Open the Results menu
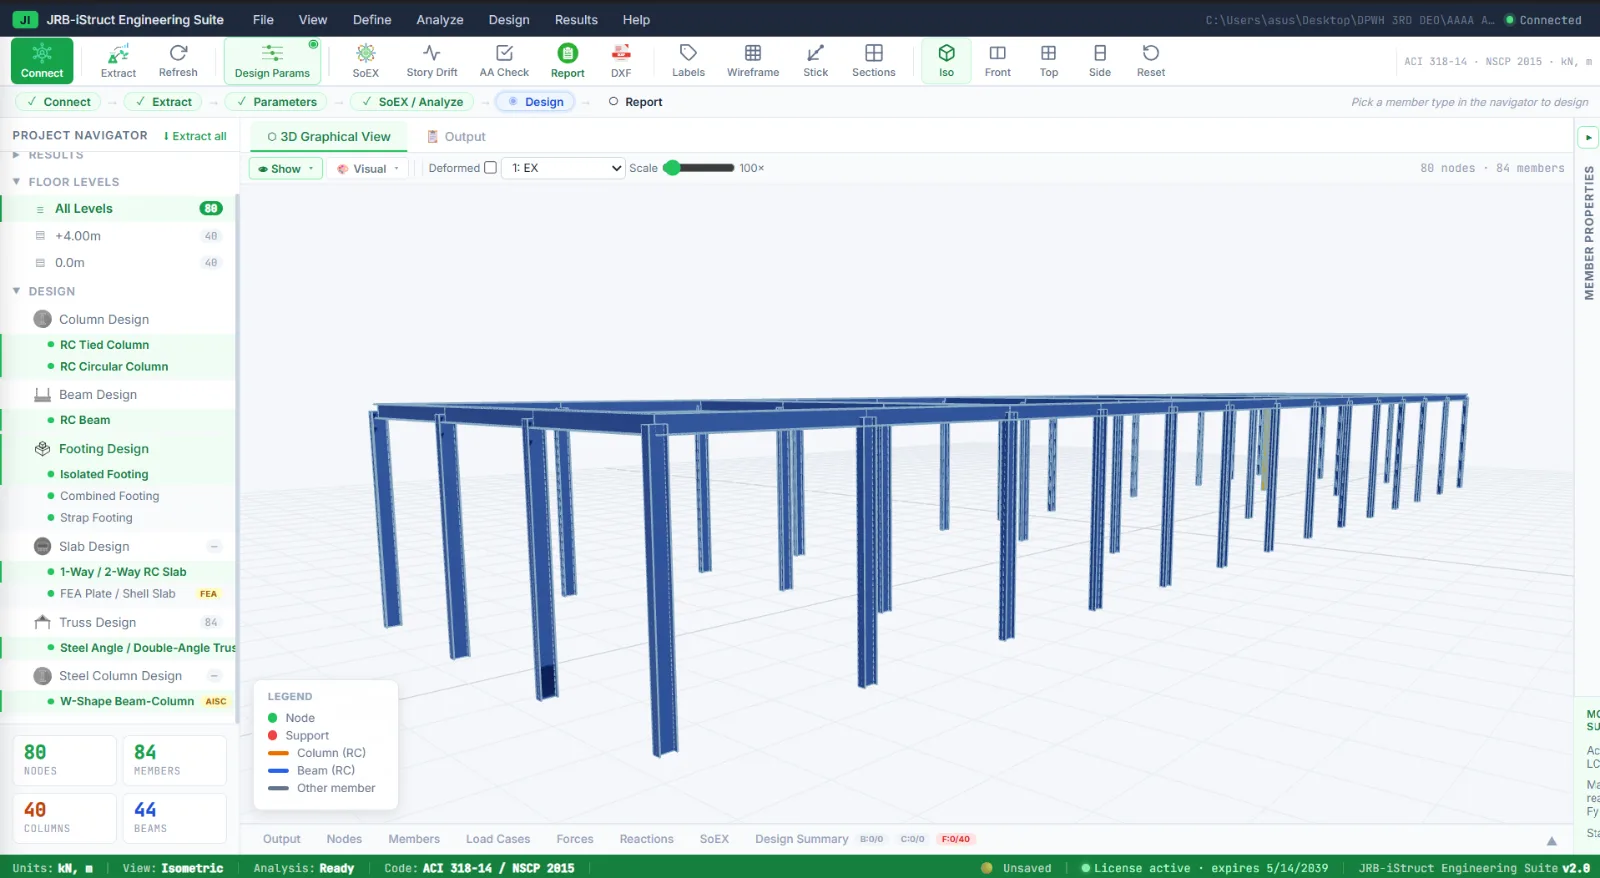The height and width of the screenshot is (878, 1600). [x=576, y=19]
